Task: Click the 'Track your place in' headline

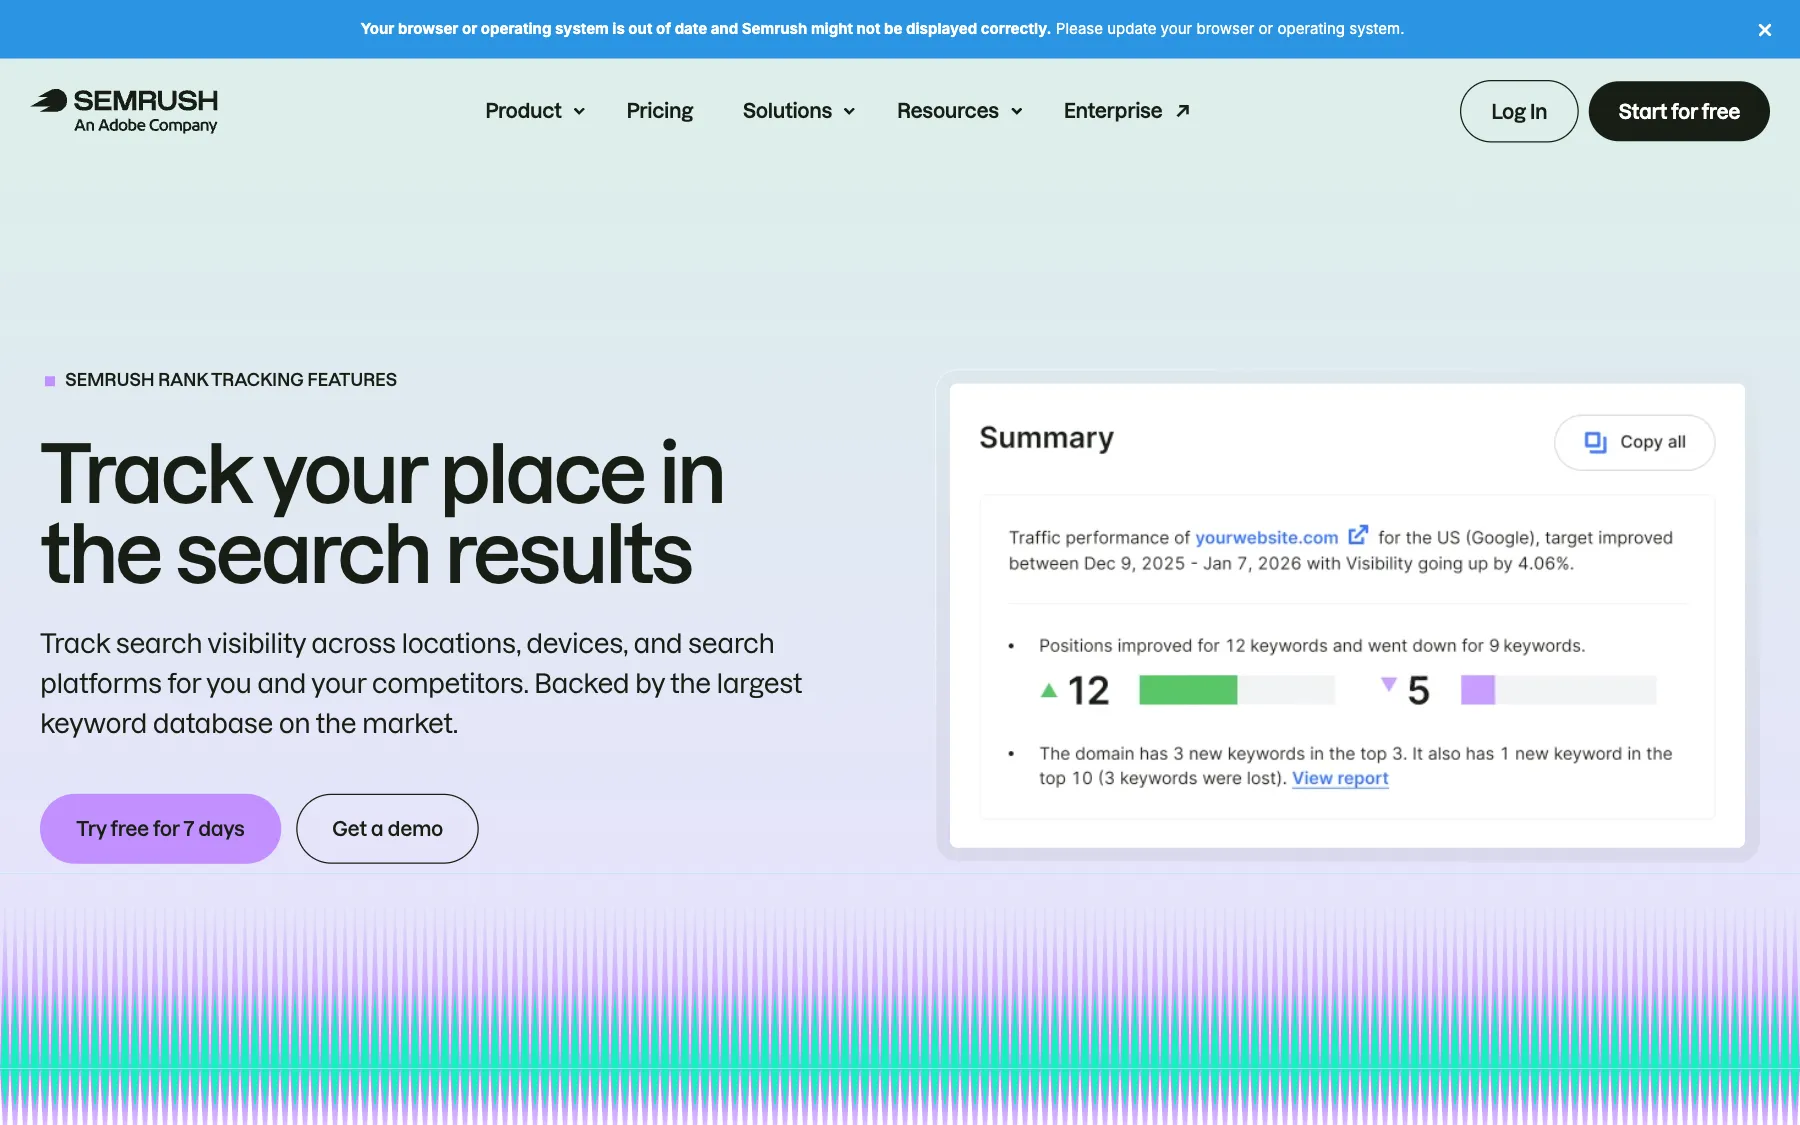Action: point(382,474)
